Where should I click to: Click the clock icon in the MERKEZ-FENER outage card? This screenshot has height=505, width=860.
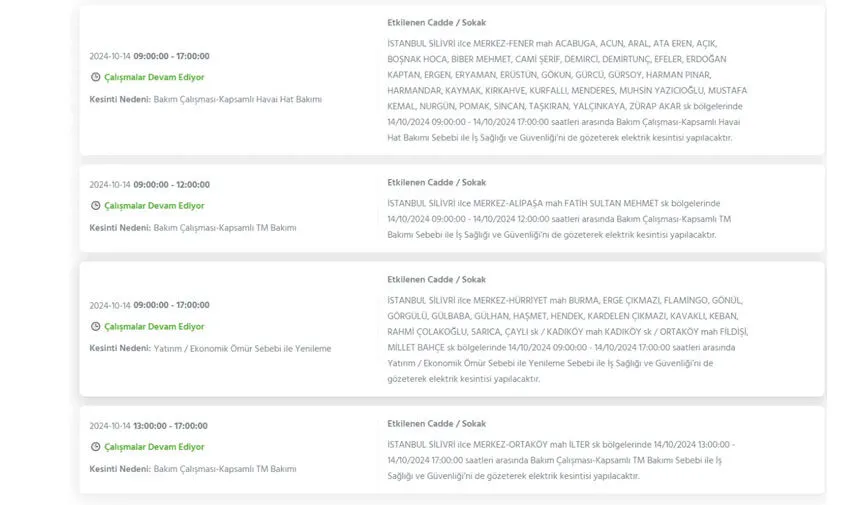coord(95,77)
